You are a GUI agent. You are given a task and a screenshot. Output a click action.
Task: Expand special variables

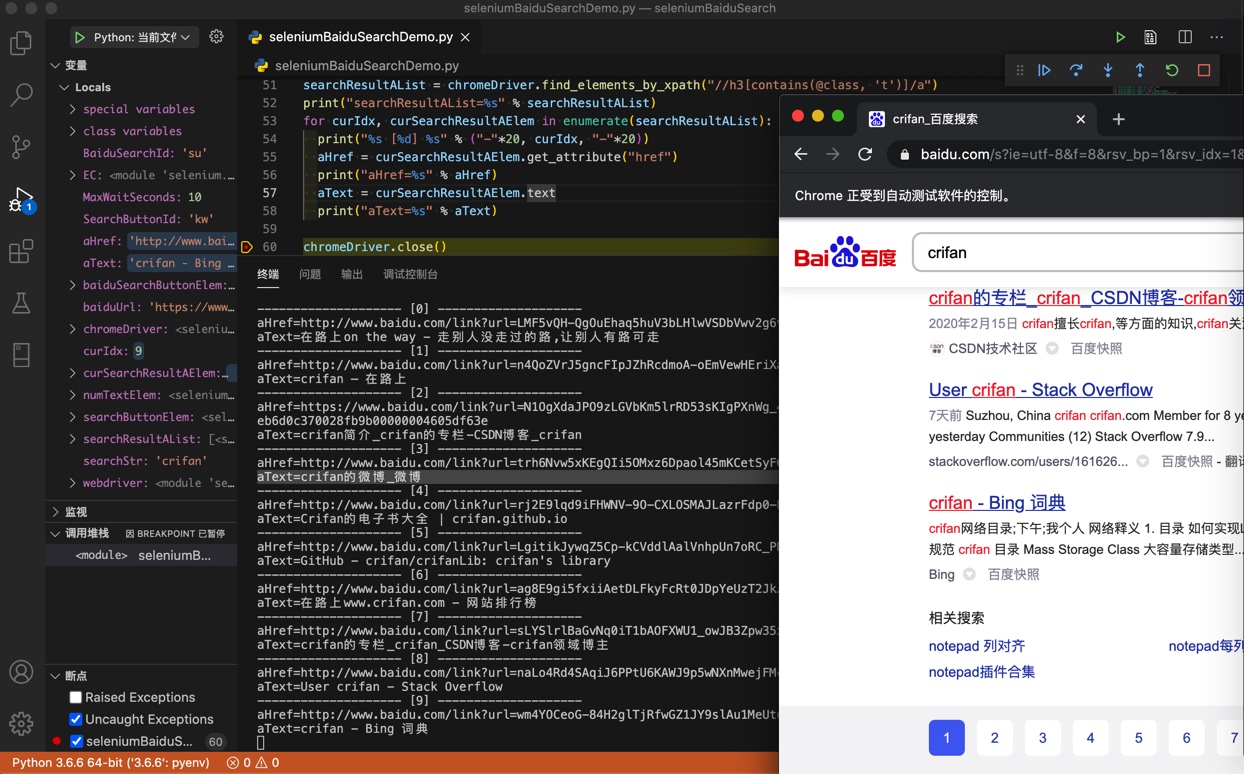point(73,109)
